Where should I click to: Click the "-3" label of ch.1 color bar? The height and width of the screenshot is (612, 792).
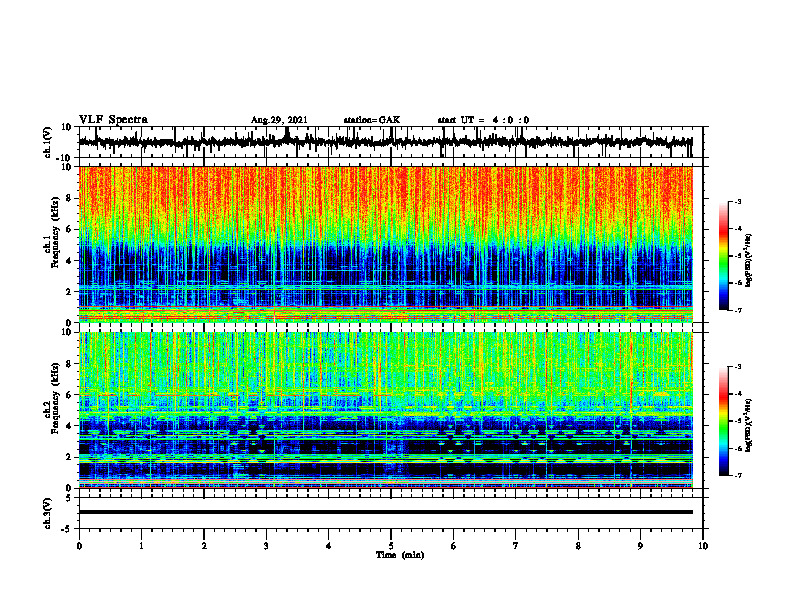(737, 201)
